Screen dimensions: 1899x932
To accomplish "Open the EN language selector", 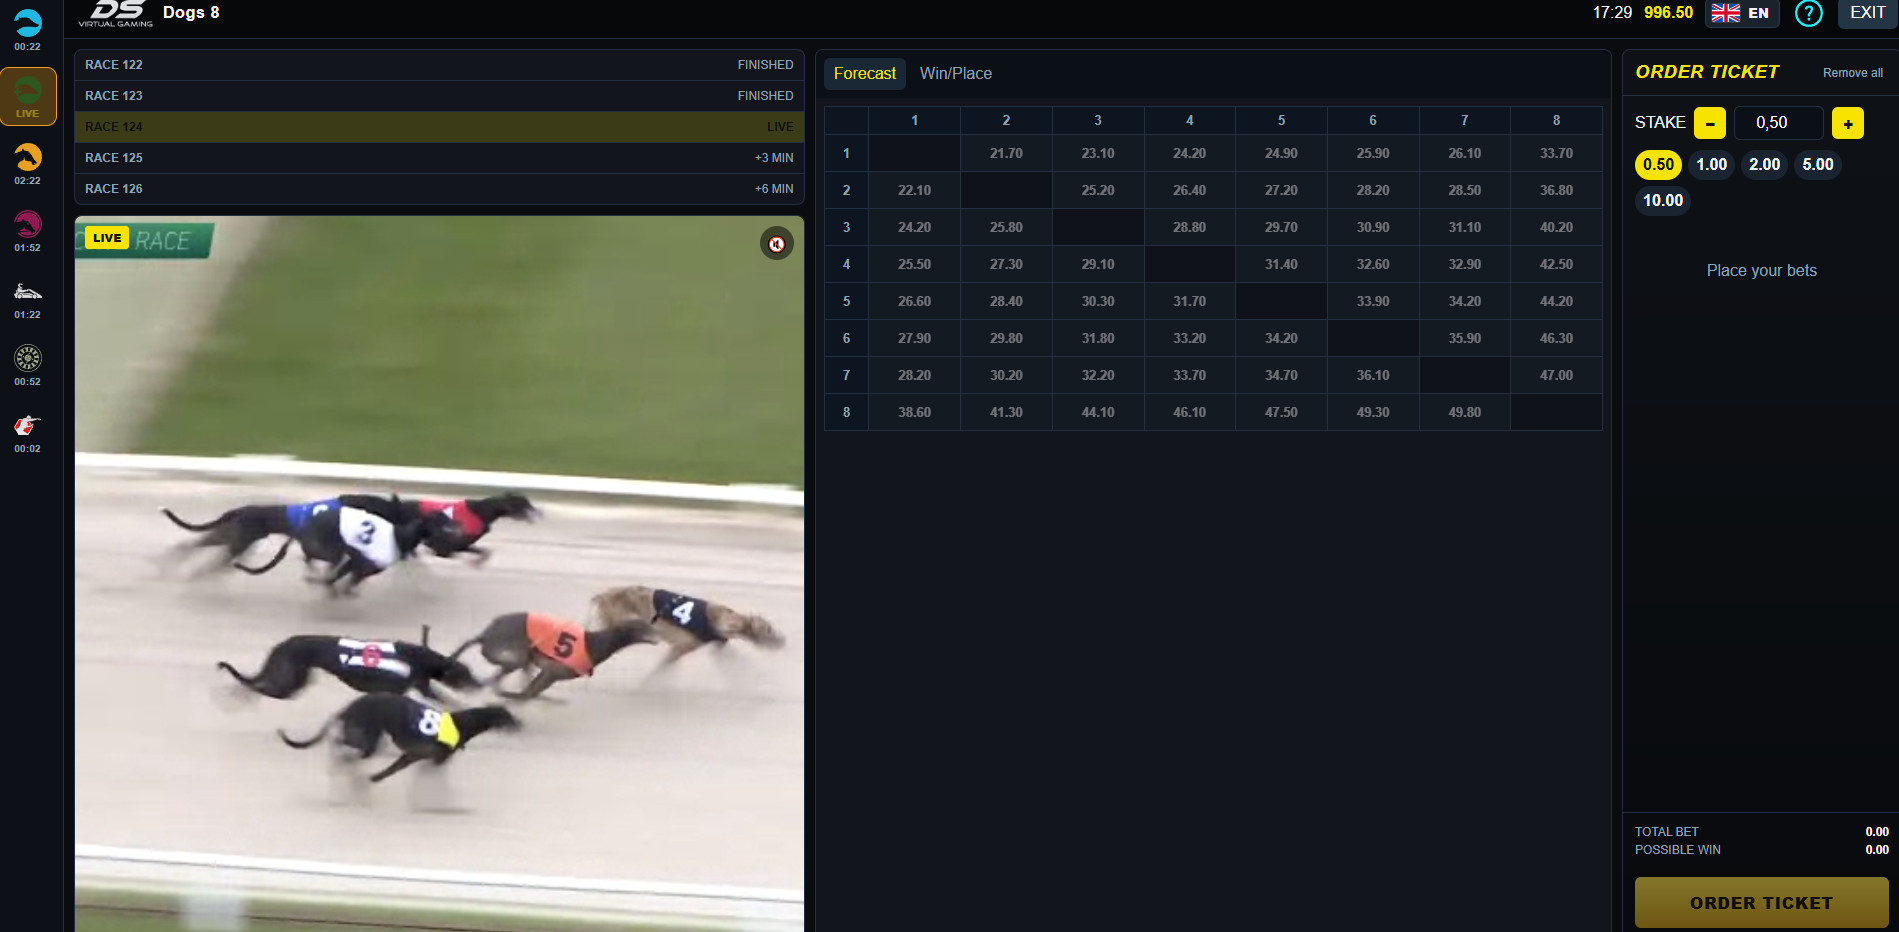I will tap(1741, 13).
